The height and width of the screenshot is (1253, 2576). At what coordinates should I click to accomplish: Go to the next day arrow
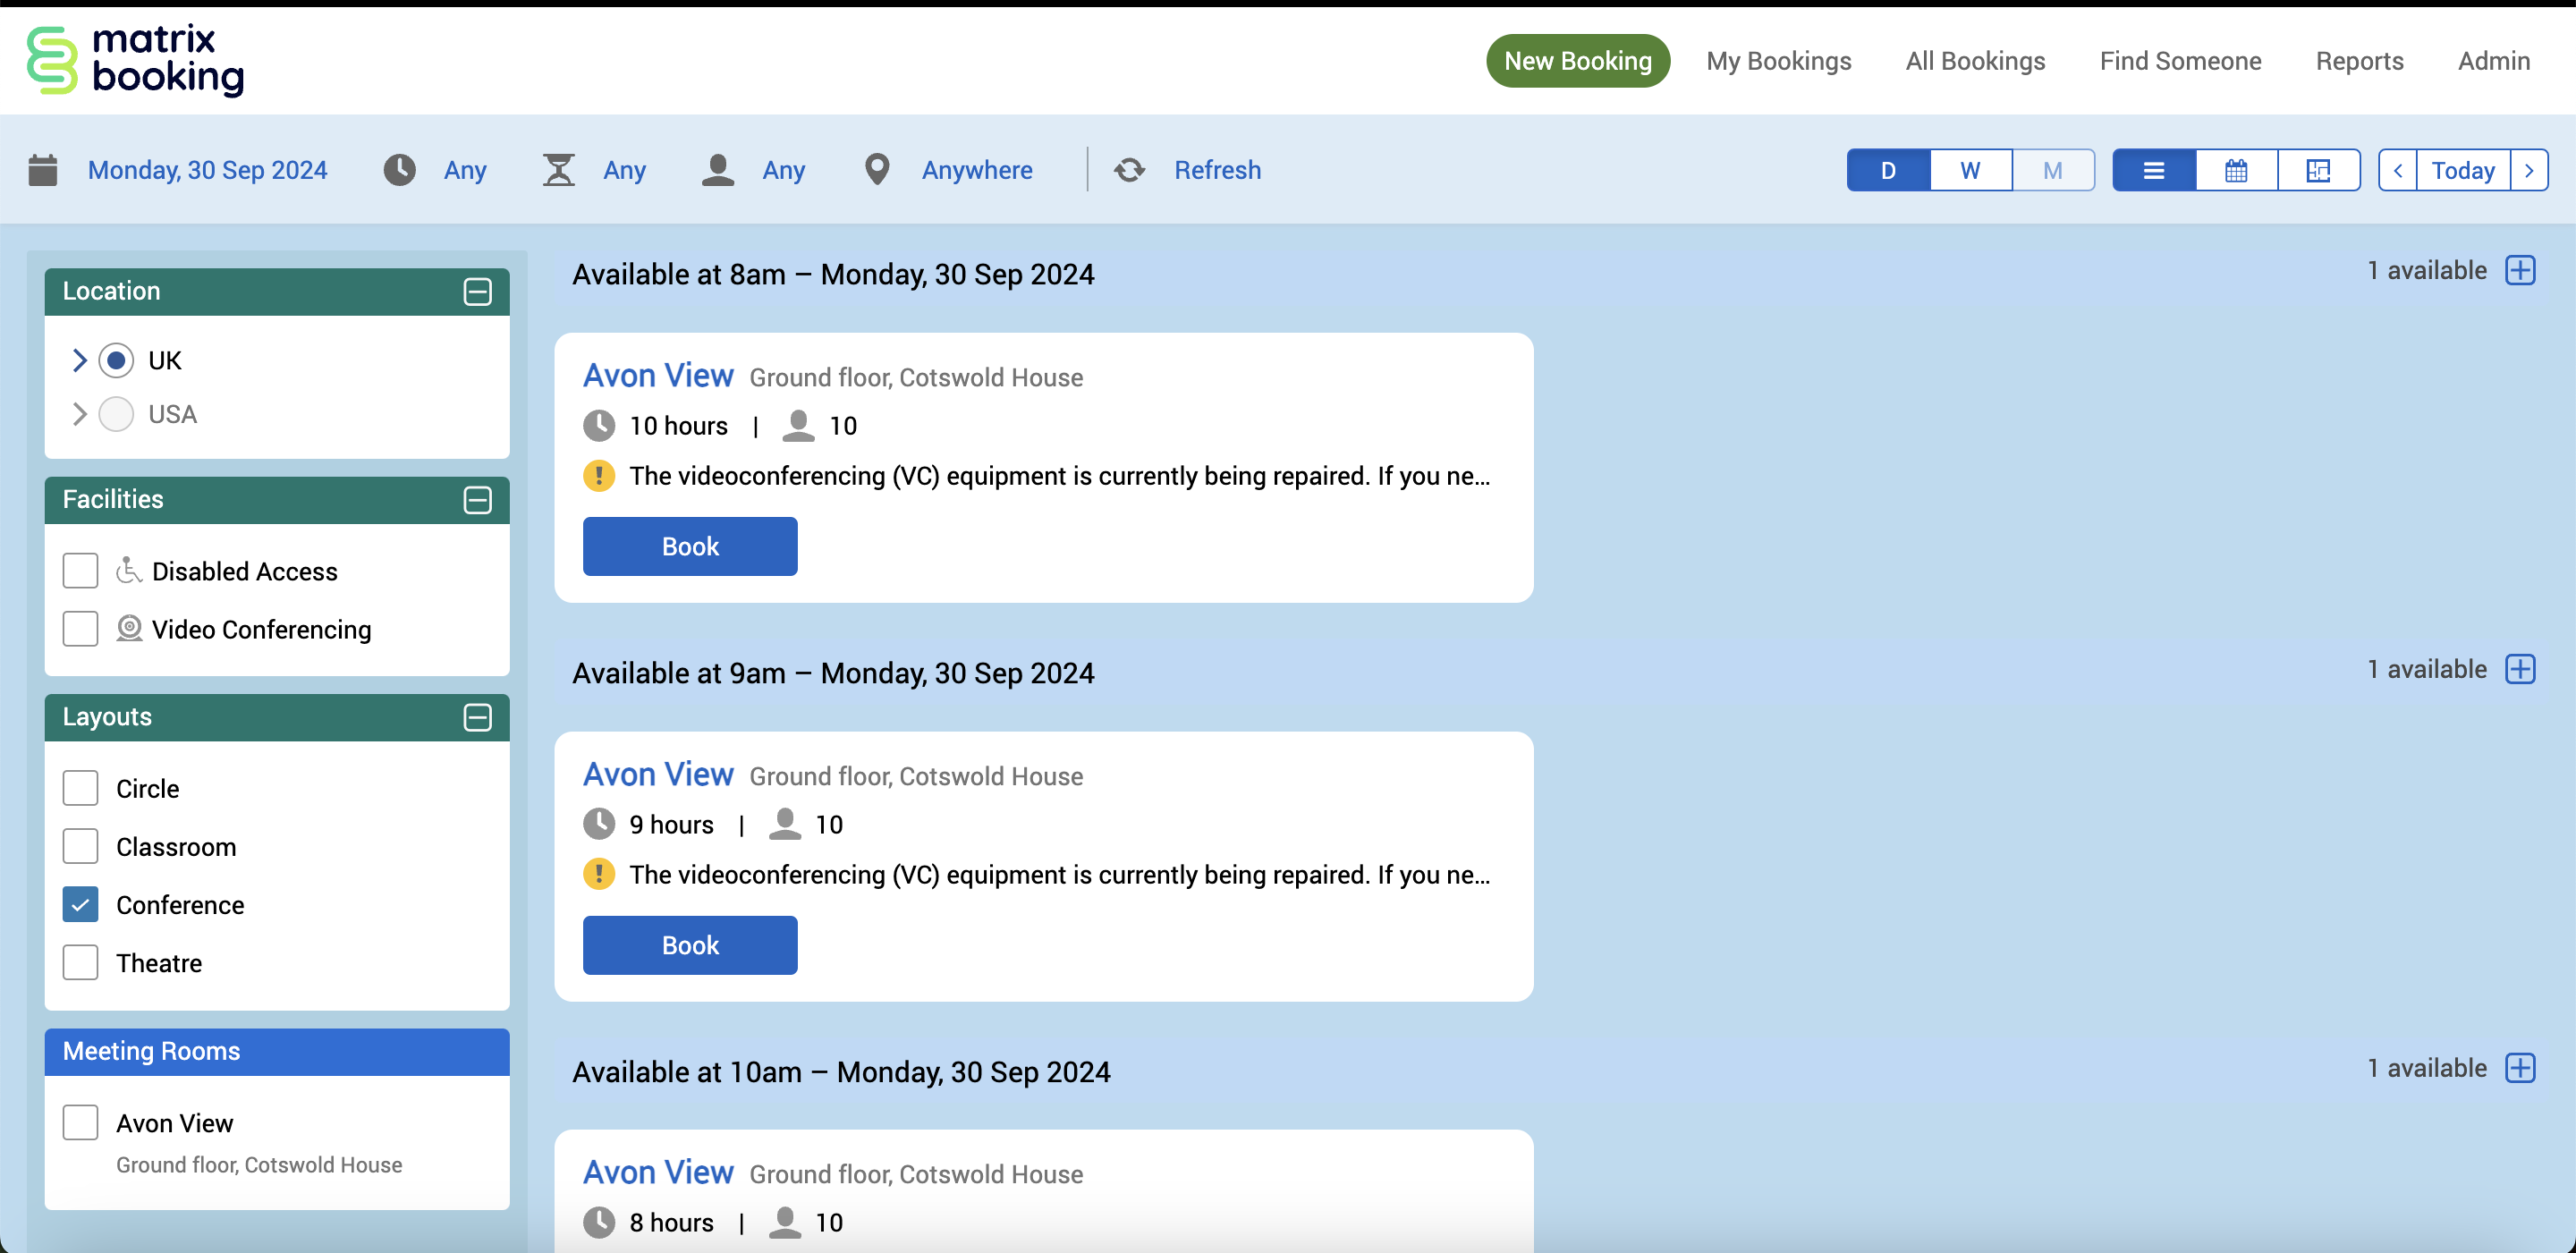pyautogui.click(x=2529, y=170)
